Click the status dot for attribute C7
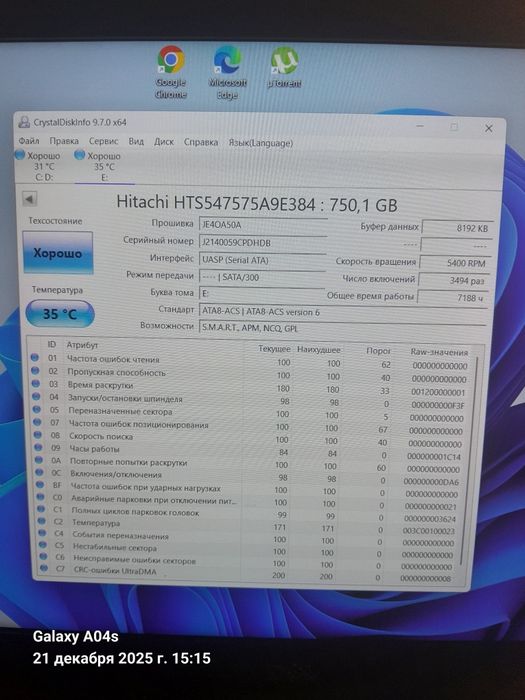The width and height of the screenshot is (525, 700). tap(44, 568)
